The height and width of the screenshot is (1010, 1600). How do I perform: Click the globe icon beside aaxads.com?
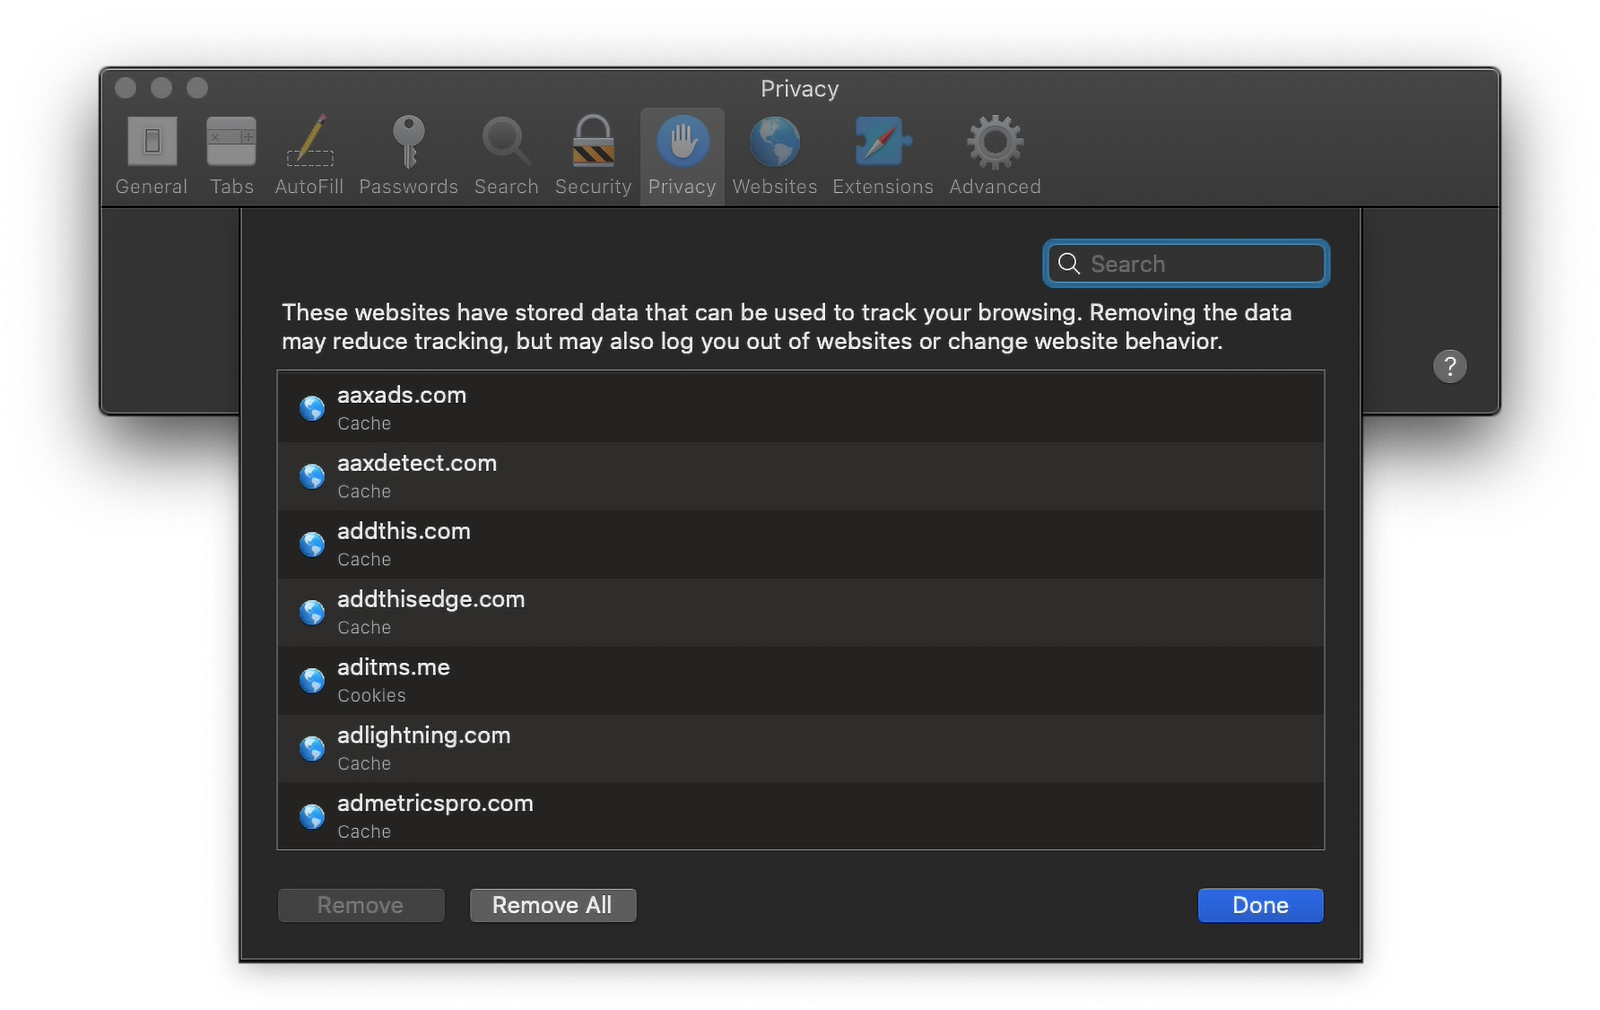[x=312, y=408]
